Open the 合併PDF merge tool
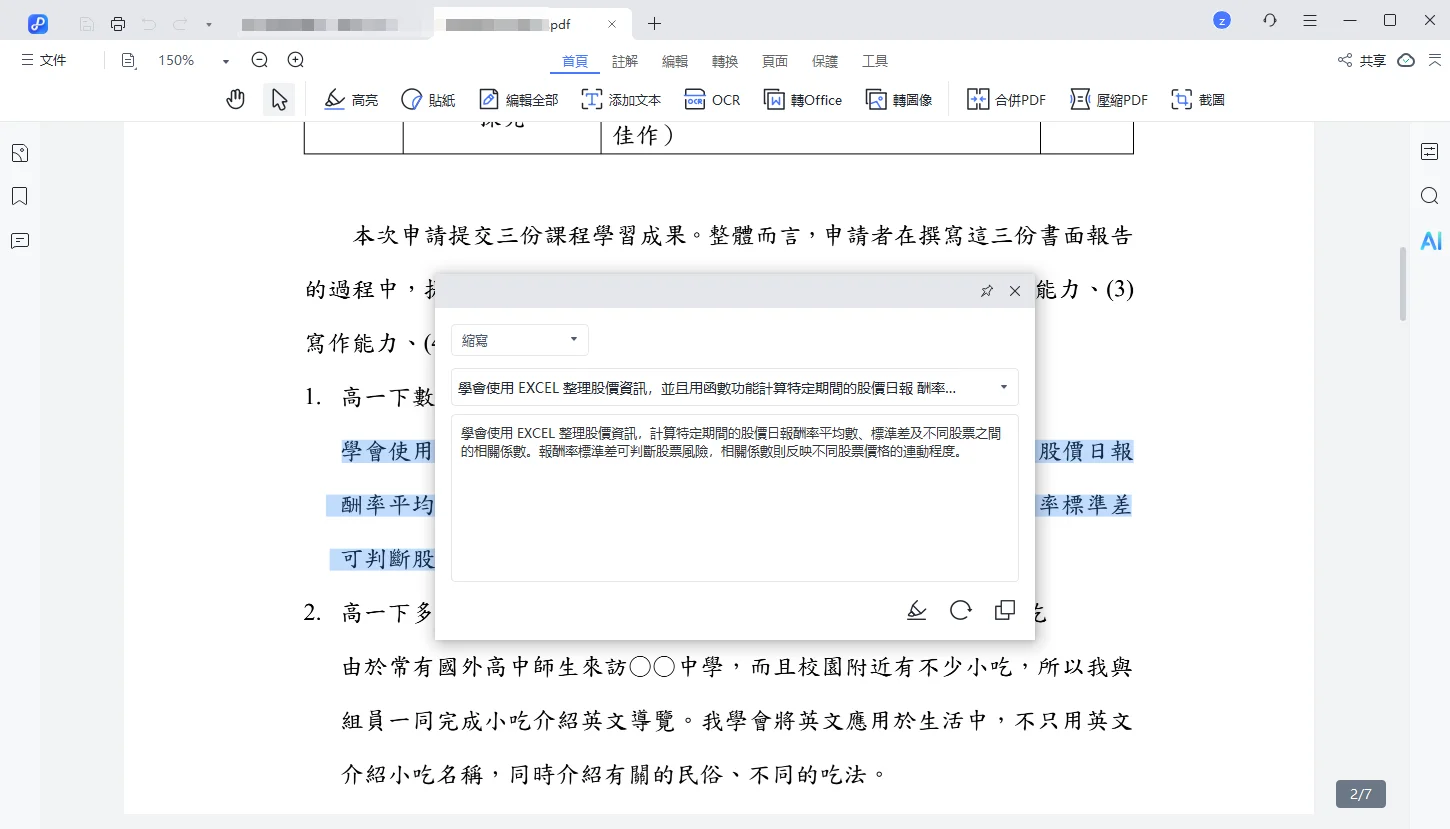This screenshot has height=829, width=1450. coord(1005,99)
